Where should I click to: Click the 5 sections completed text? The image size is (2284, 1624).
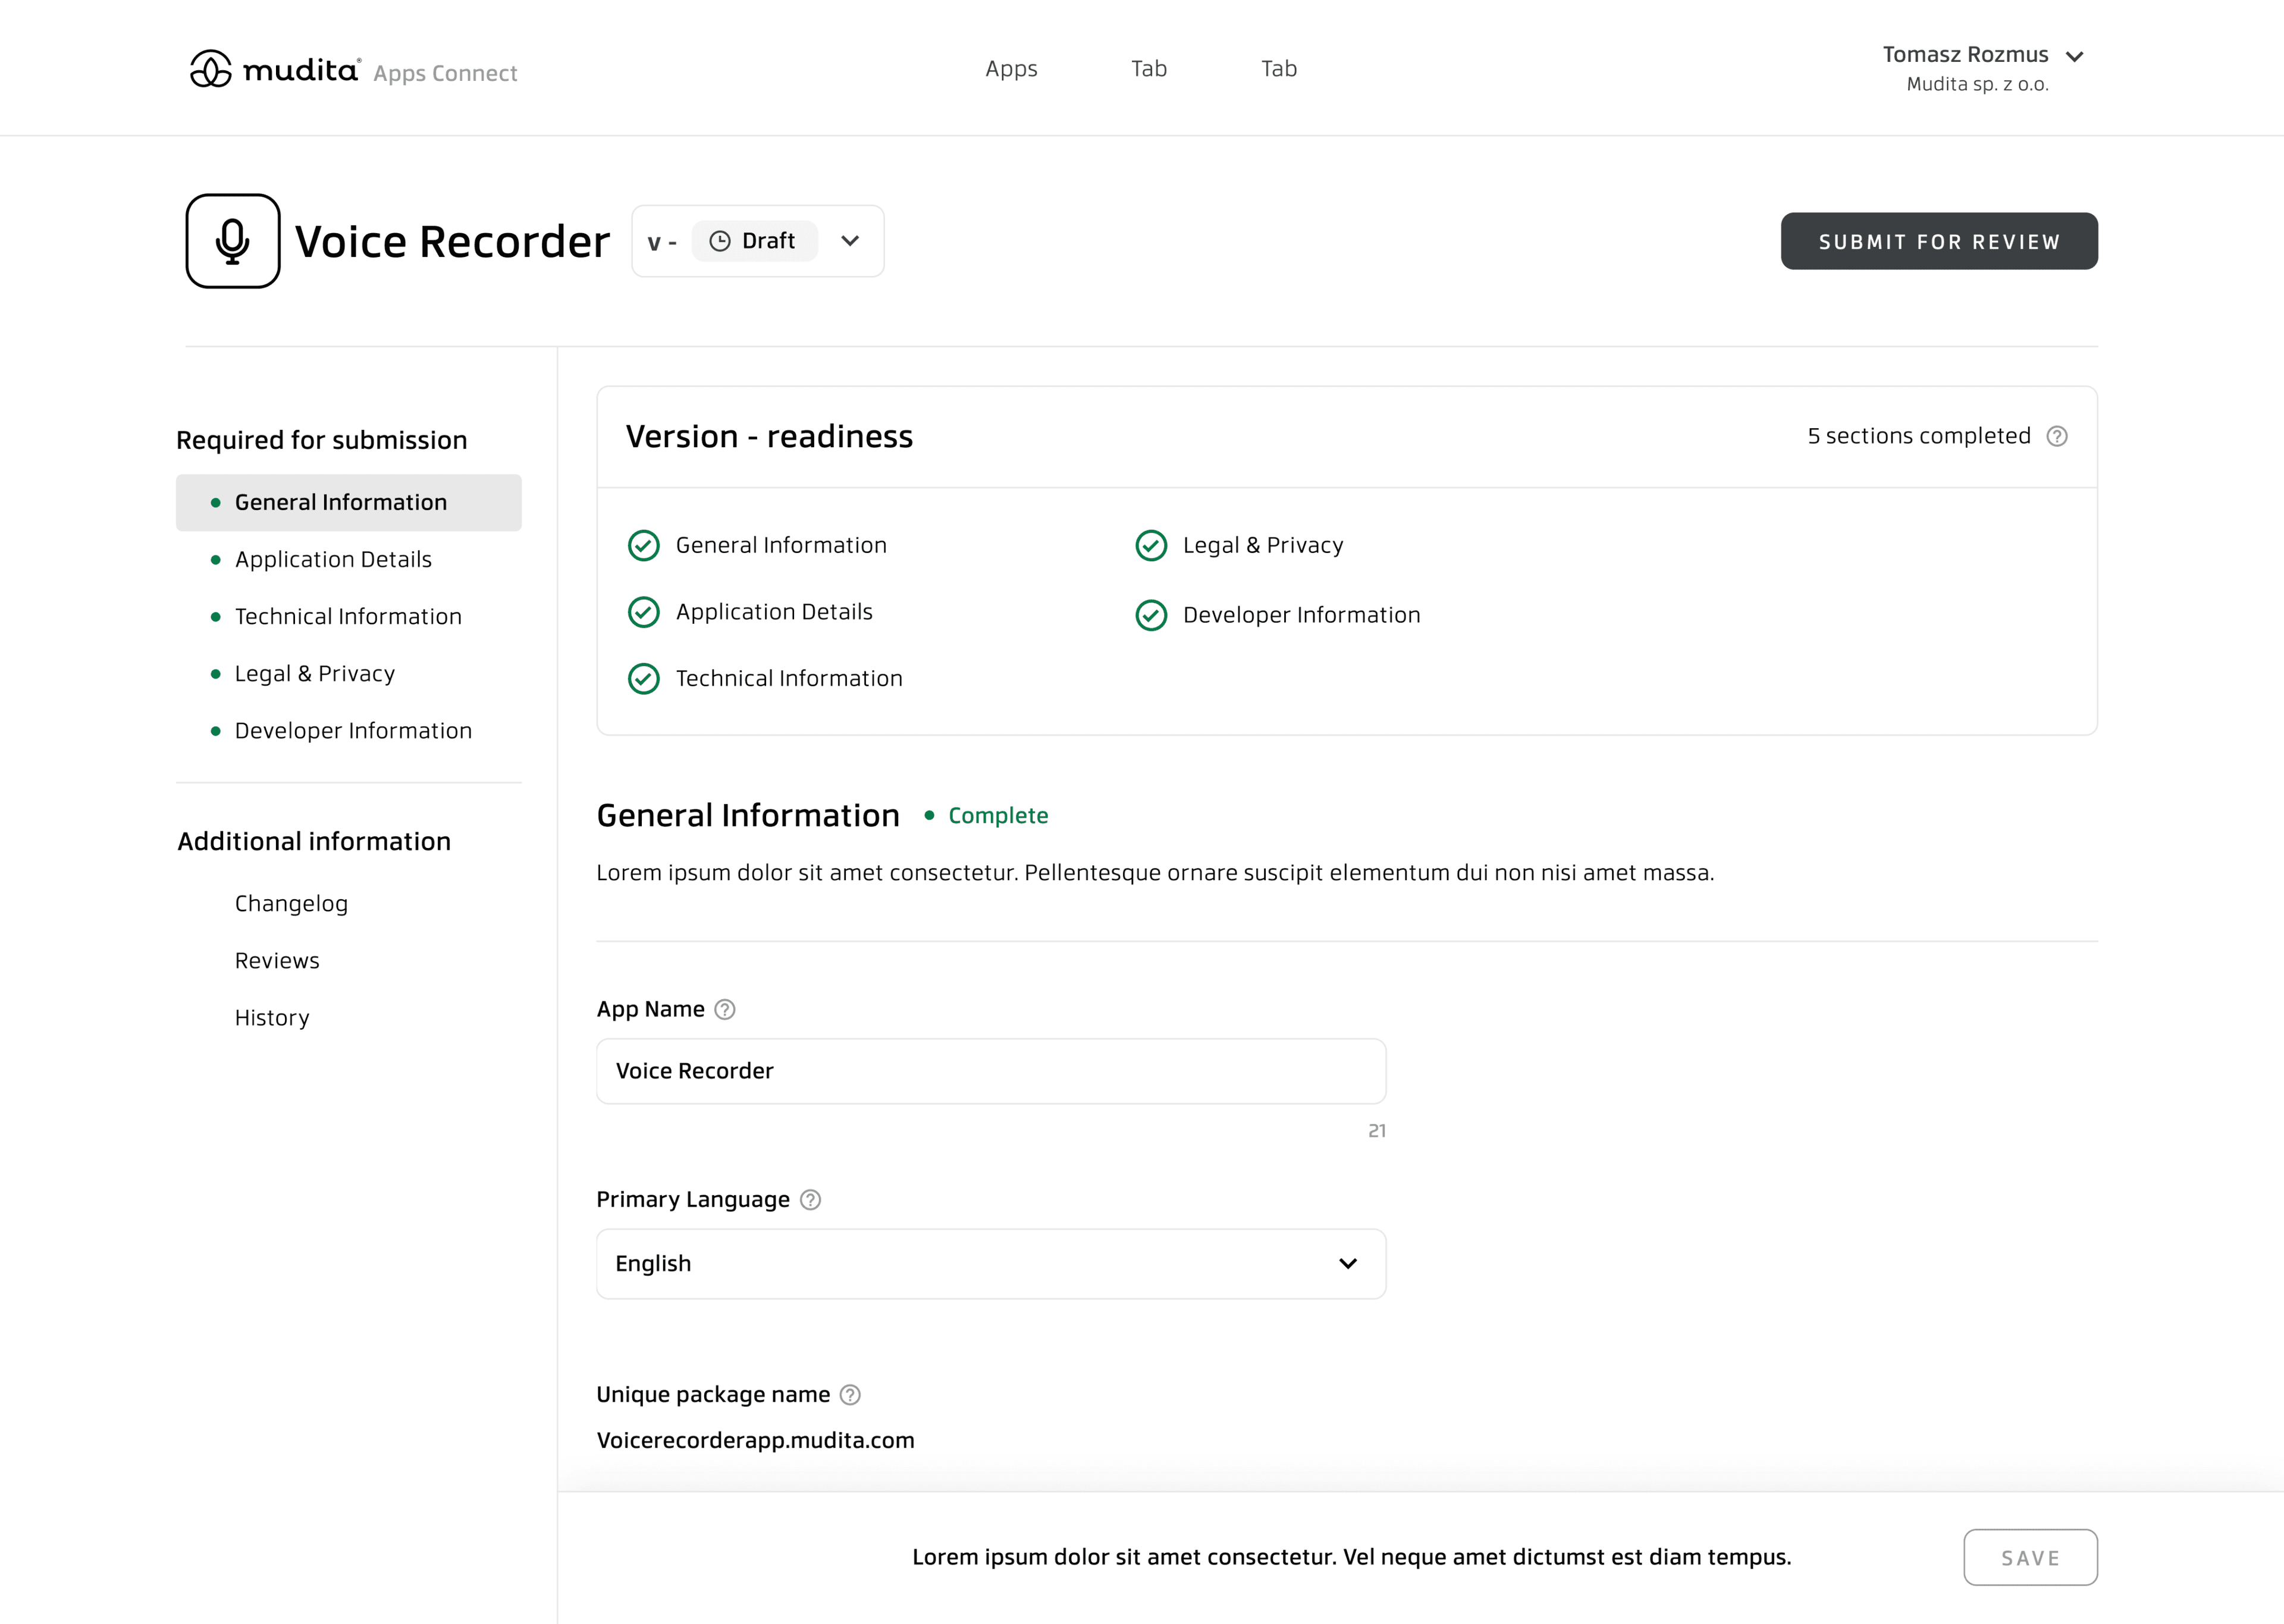(1919, 436)
